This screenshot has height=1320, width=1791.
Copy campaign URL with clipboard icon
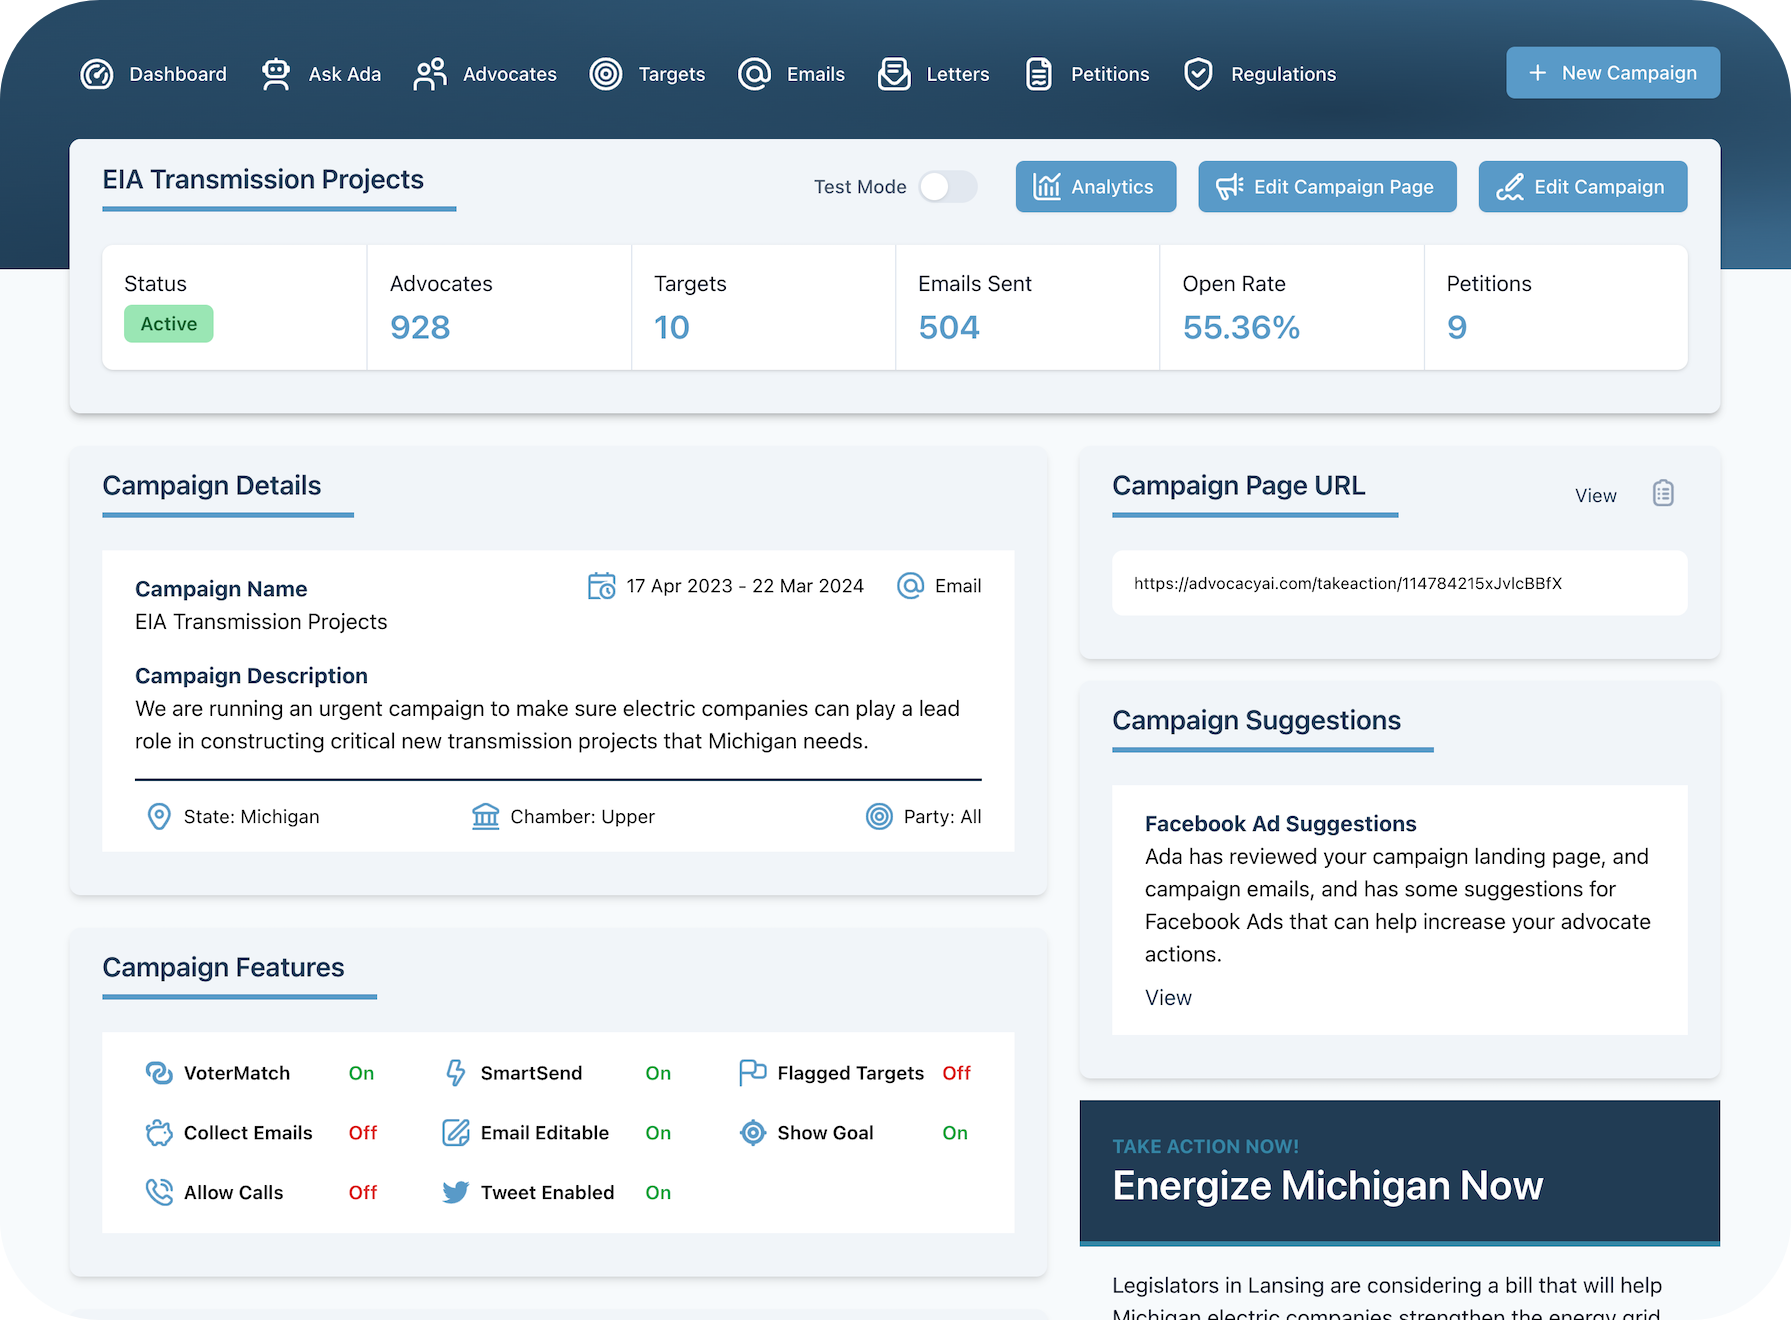1663,493
